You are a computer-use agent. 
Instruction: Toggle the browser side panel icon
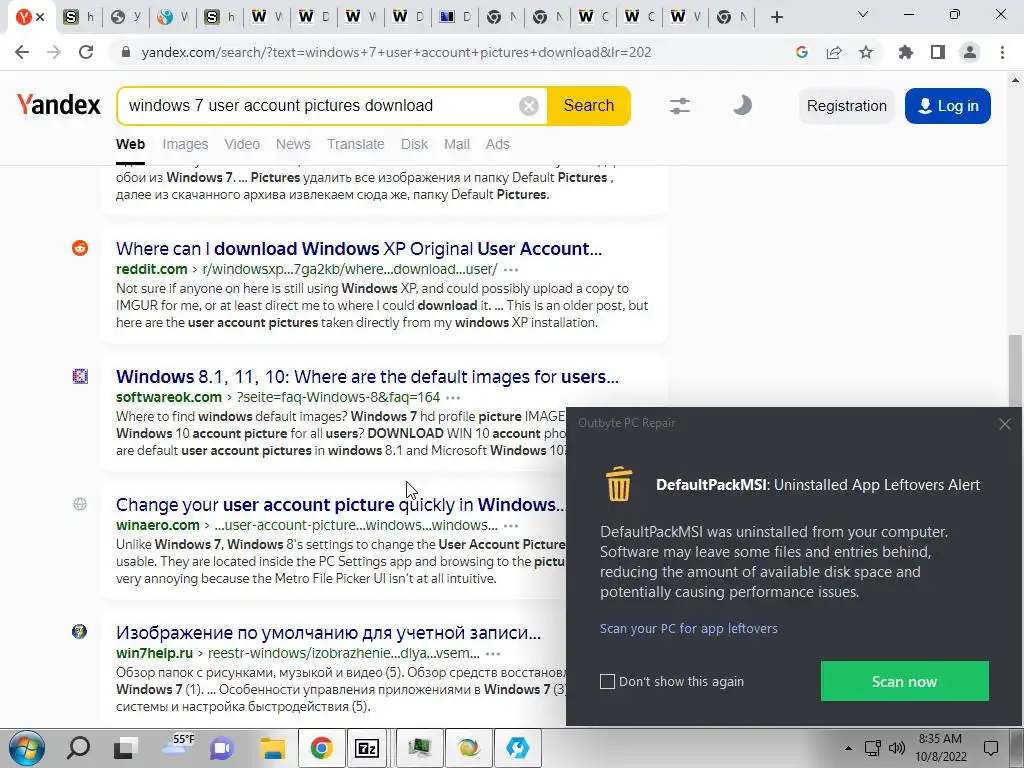pos(938,52)
